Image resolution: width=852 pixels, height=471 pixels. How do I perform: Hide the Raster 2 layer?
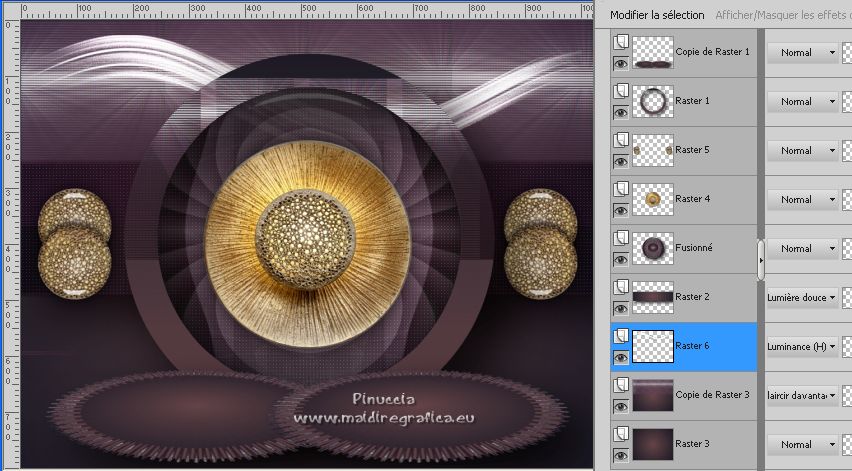tap(620, 308)
